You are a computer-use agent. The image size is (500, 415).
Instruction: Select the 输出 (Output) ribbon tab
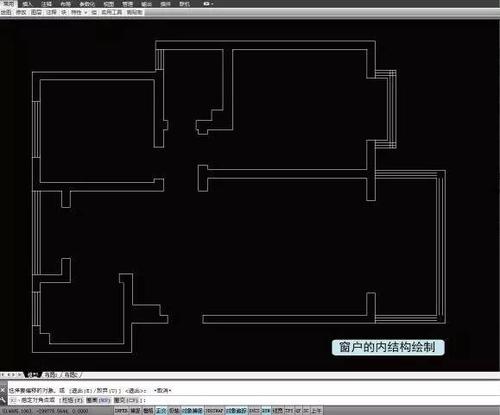click(x=146, y=4)
